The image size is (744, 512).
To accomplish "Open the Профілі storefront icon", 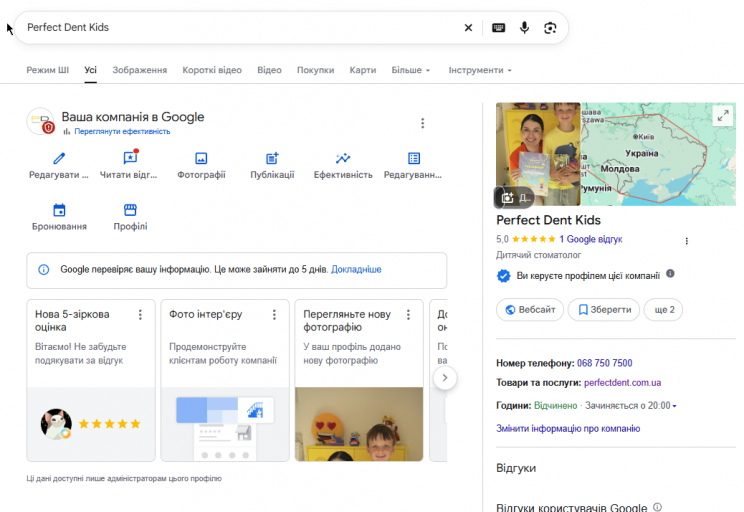I will [130, 210].
